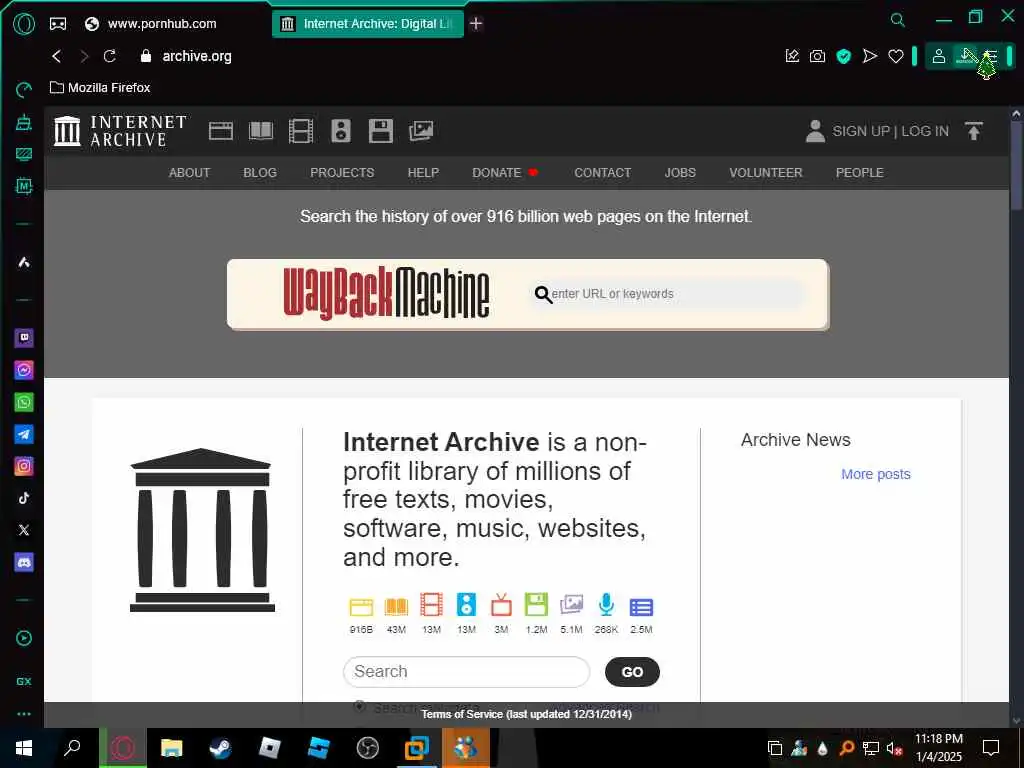Open the BLOG menu item
1024x768 pixels.
point(260,173)
